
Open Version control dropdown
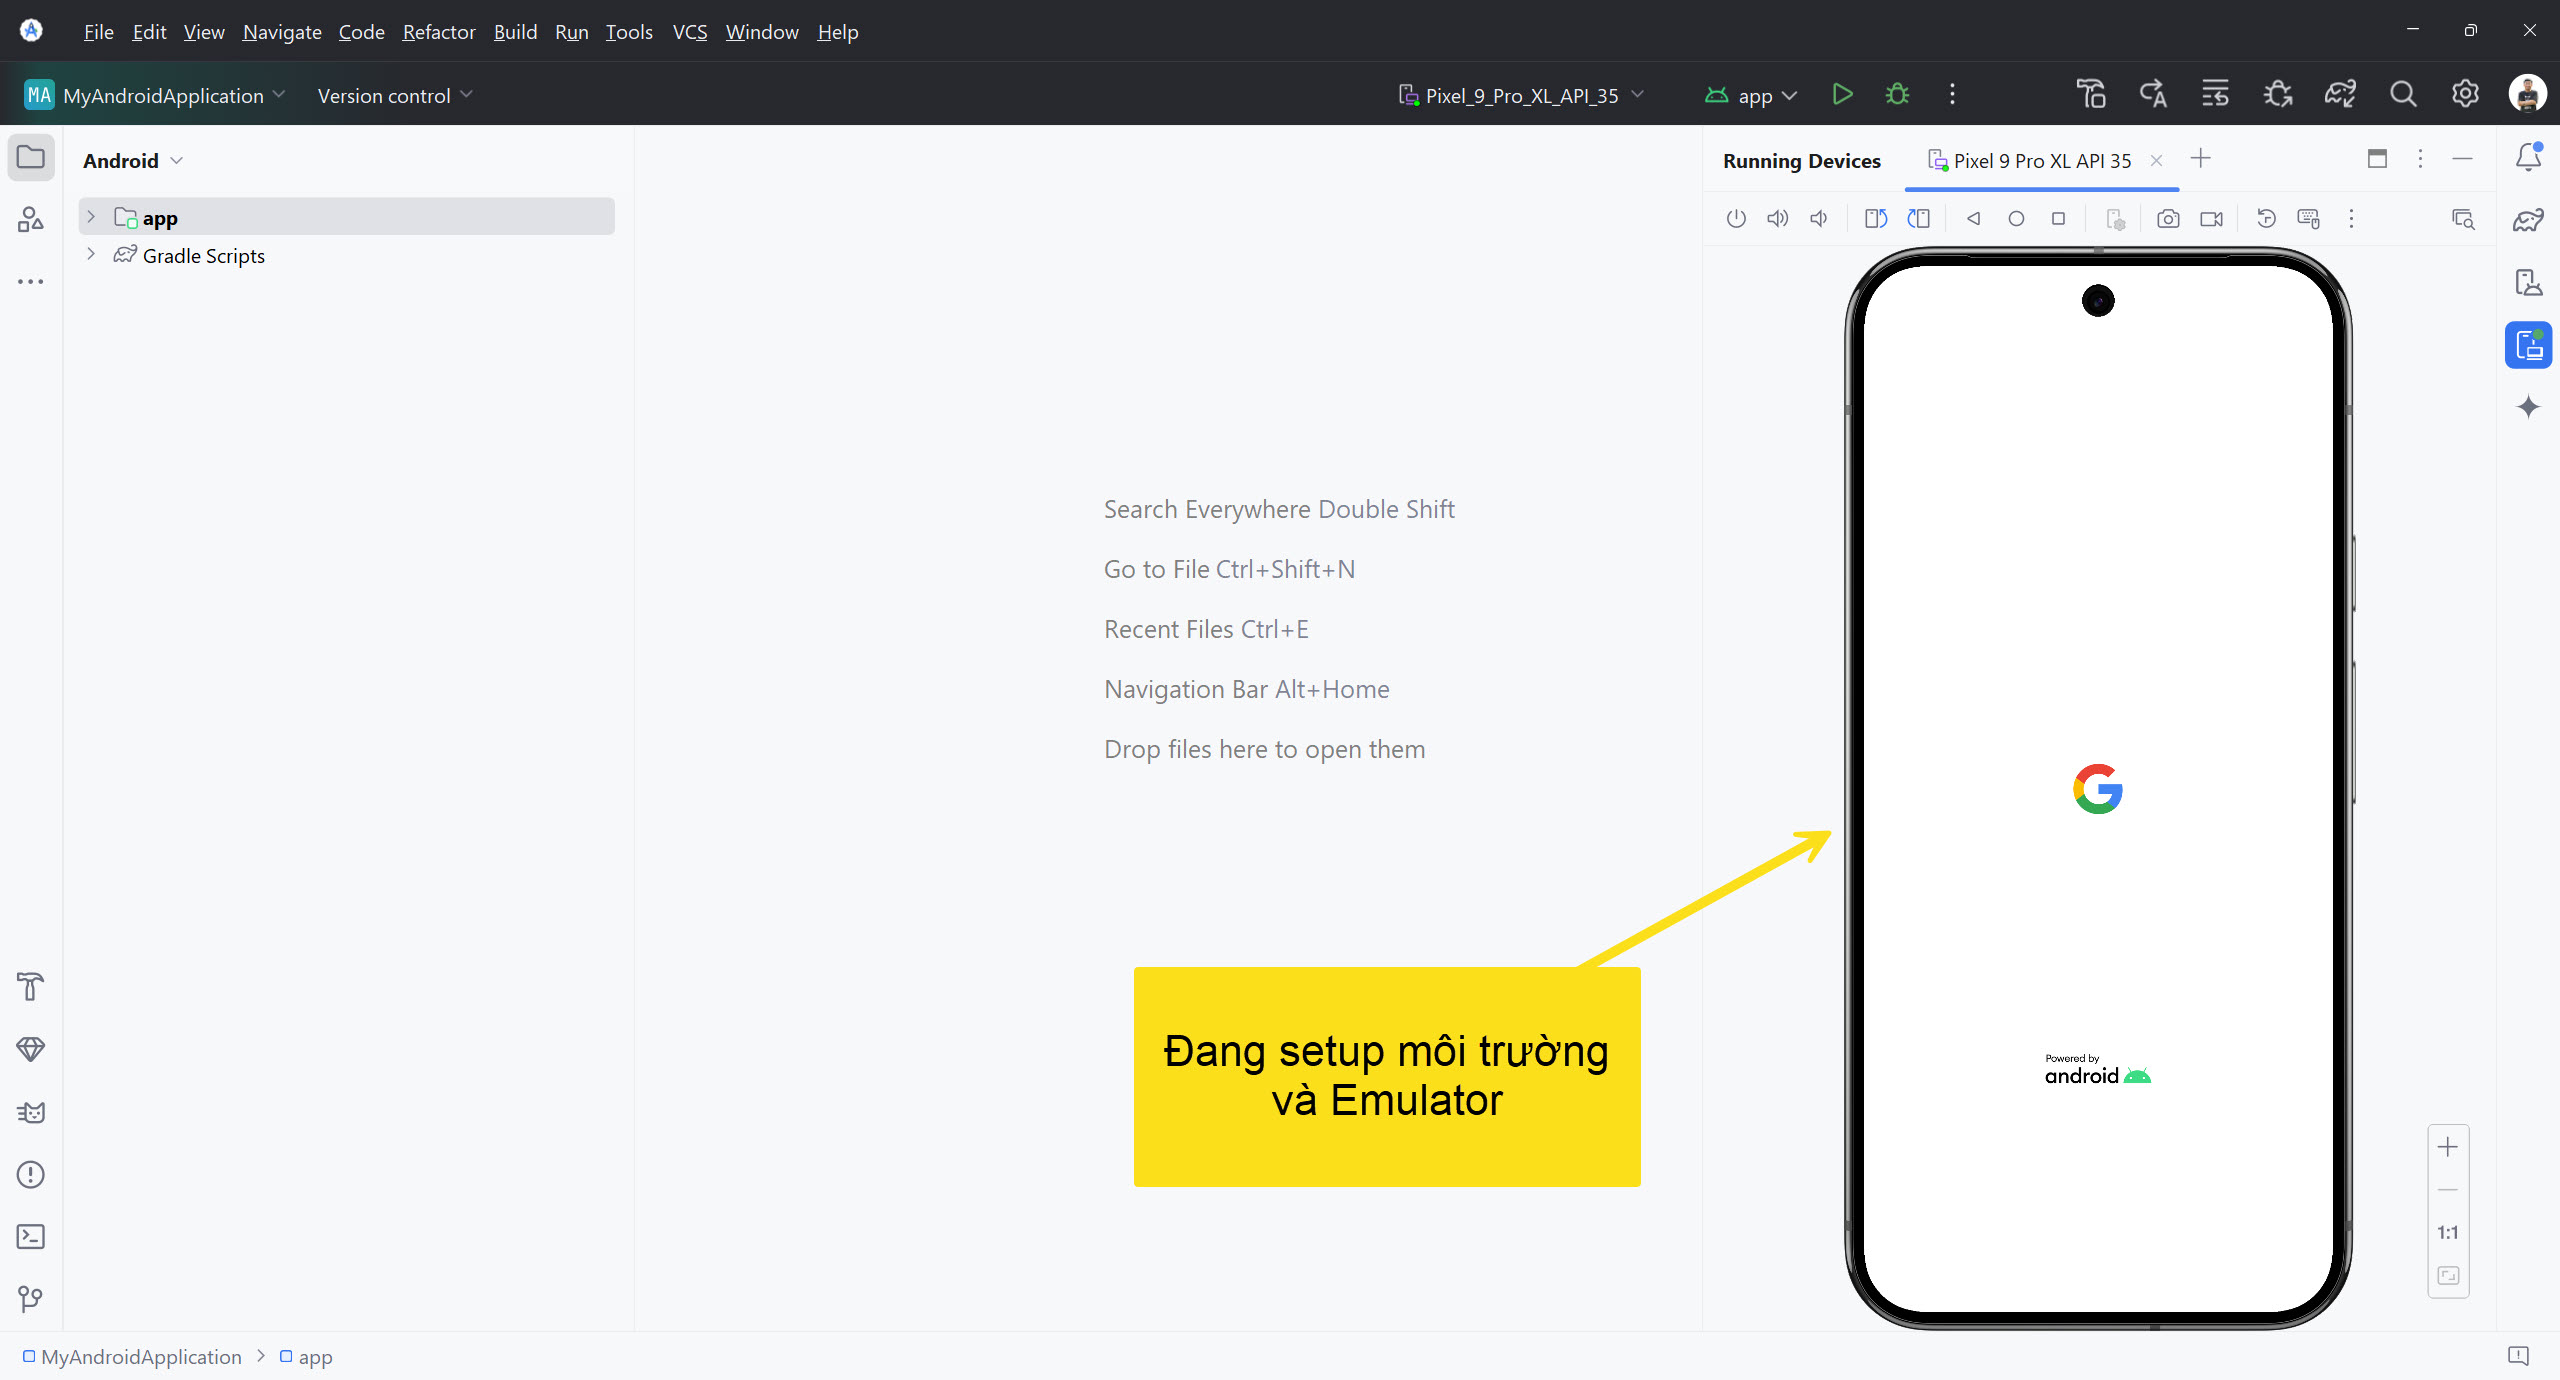point(395,95)
